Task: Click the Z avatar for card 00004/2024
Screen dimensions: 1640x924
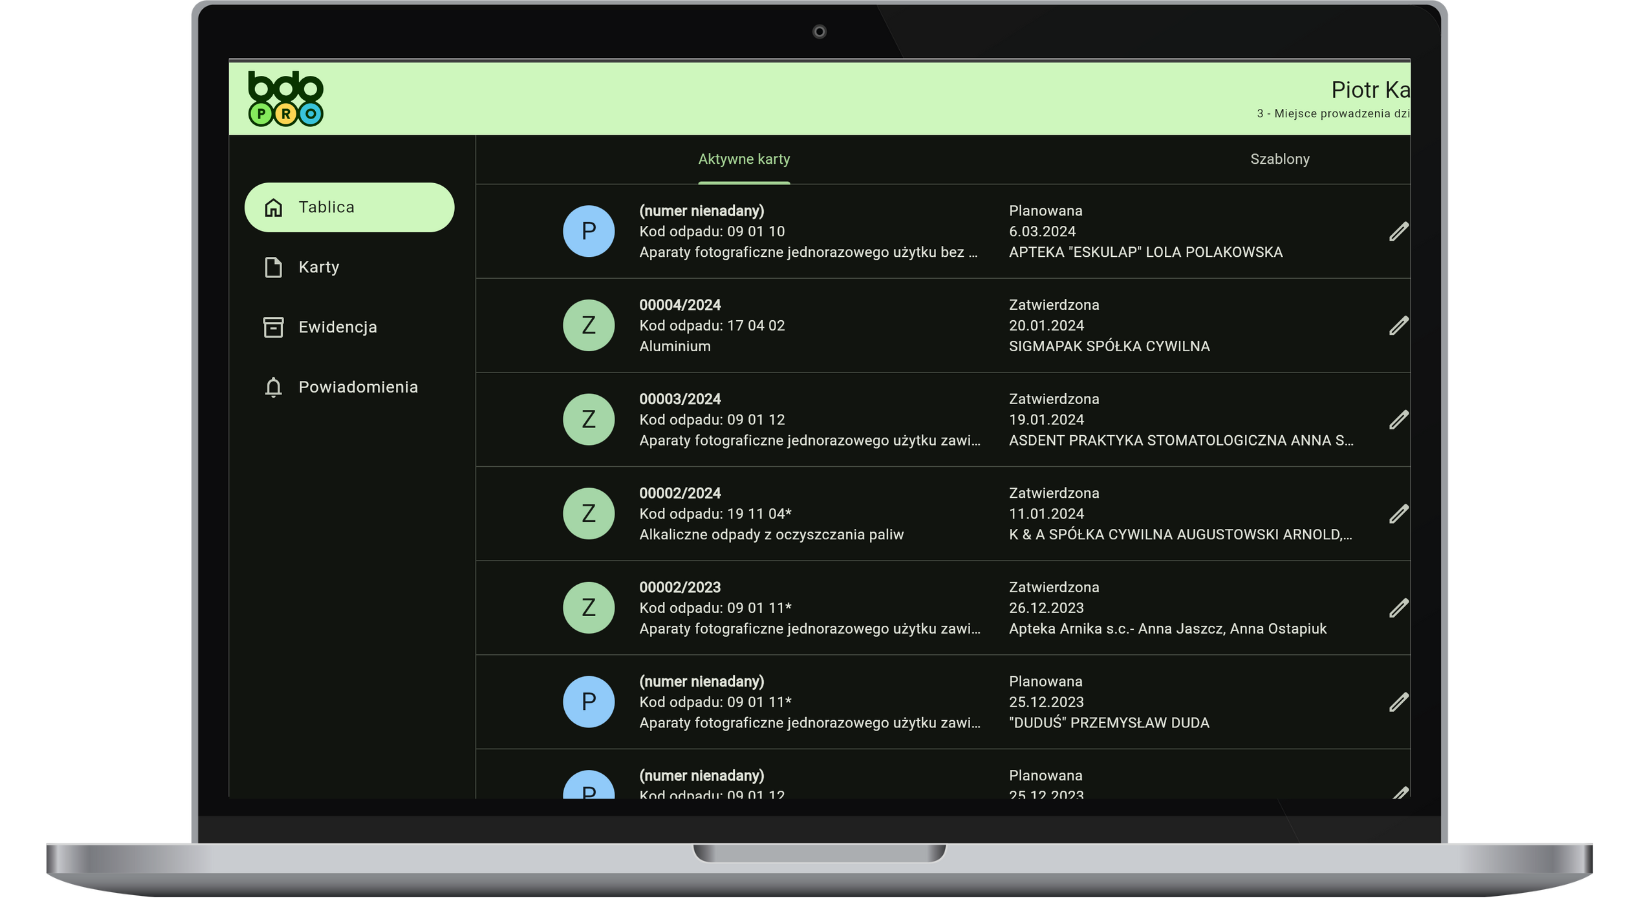Action: click(589, 325)
